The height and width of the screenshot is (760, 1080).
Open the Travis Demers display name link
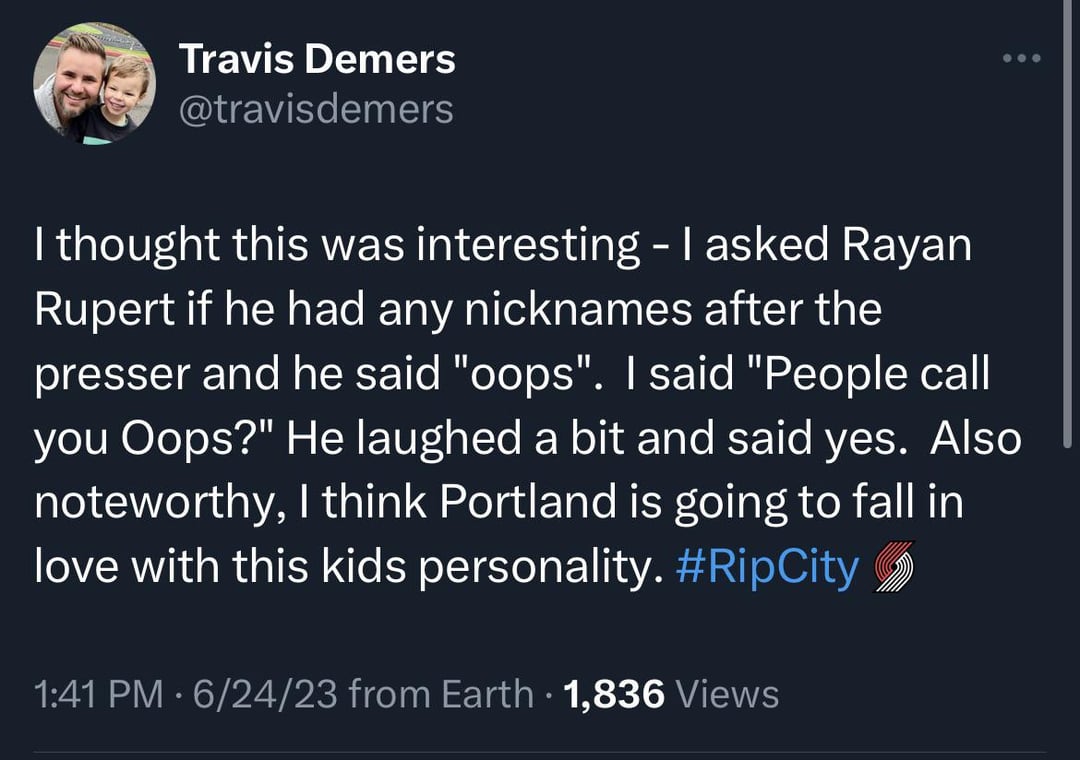coord(318,61)
